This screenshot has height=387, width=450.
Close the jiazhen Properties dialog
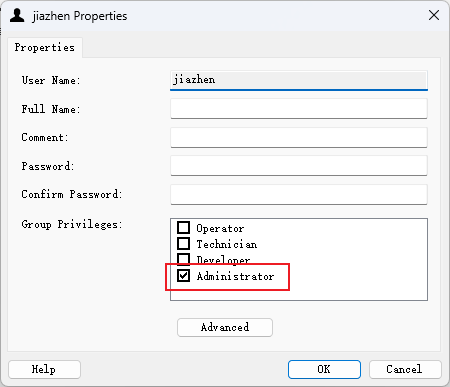click(434, 15)
